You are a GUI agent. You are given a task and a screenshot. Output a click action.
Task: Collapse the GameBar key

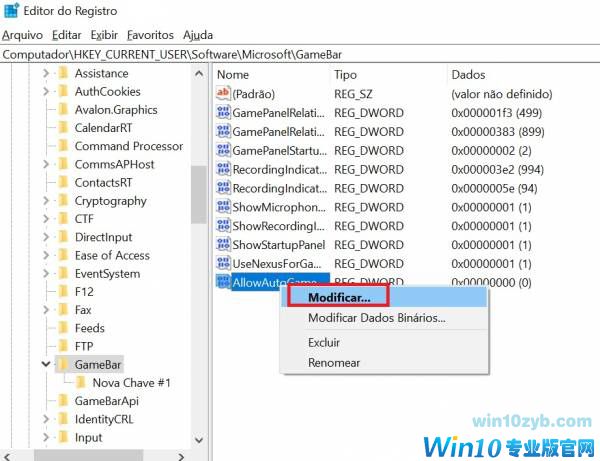point(46,364)
